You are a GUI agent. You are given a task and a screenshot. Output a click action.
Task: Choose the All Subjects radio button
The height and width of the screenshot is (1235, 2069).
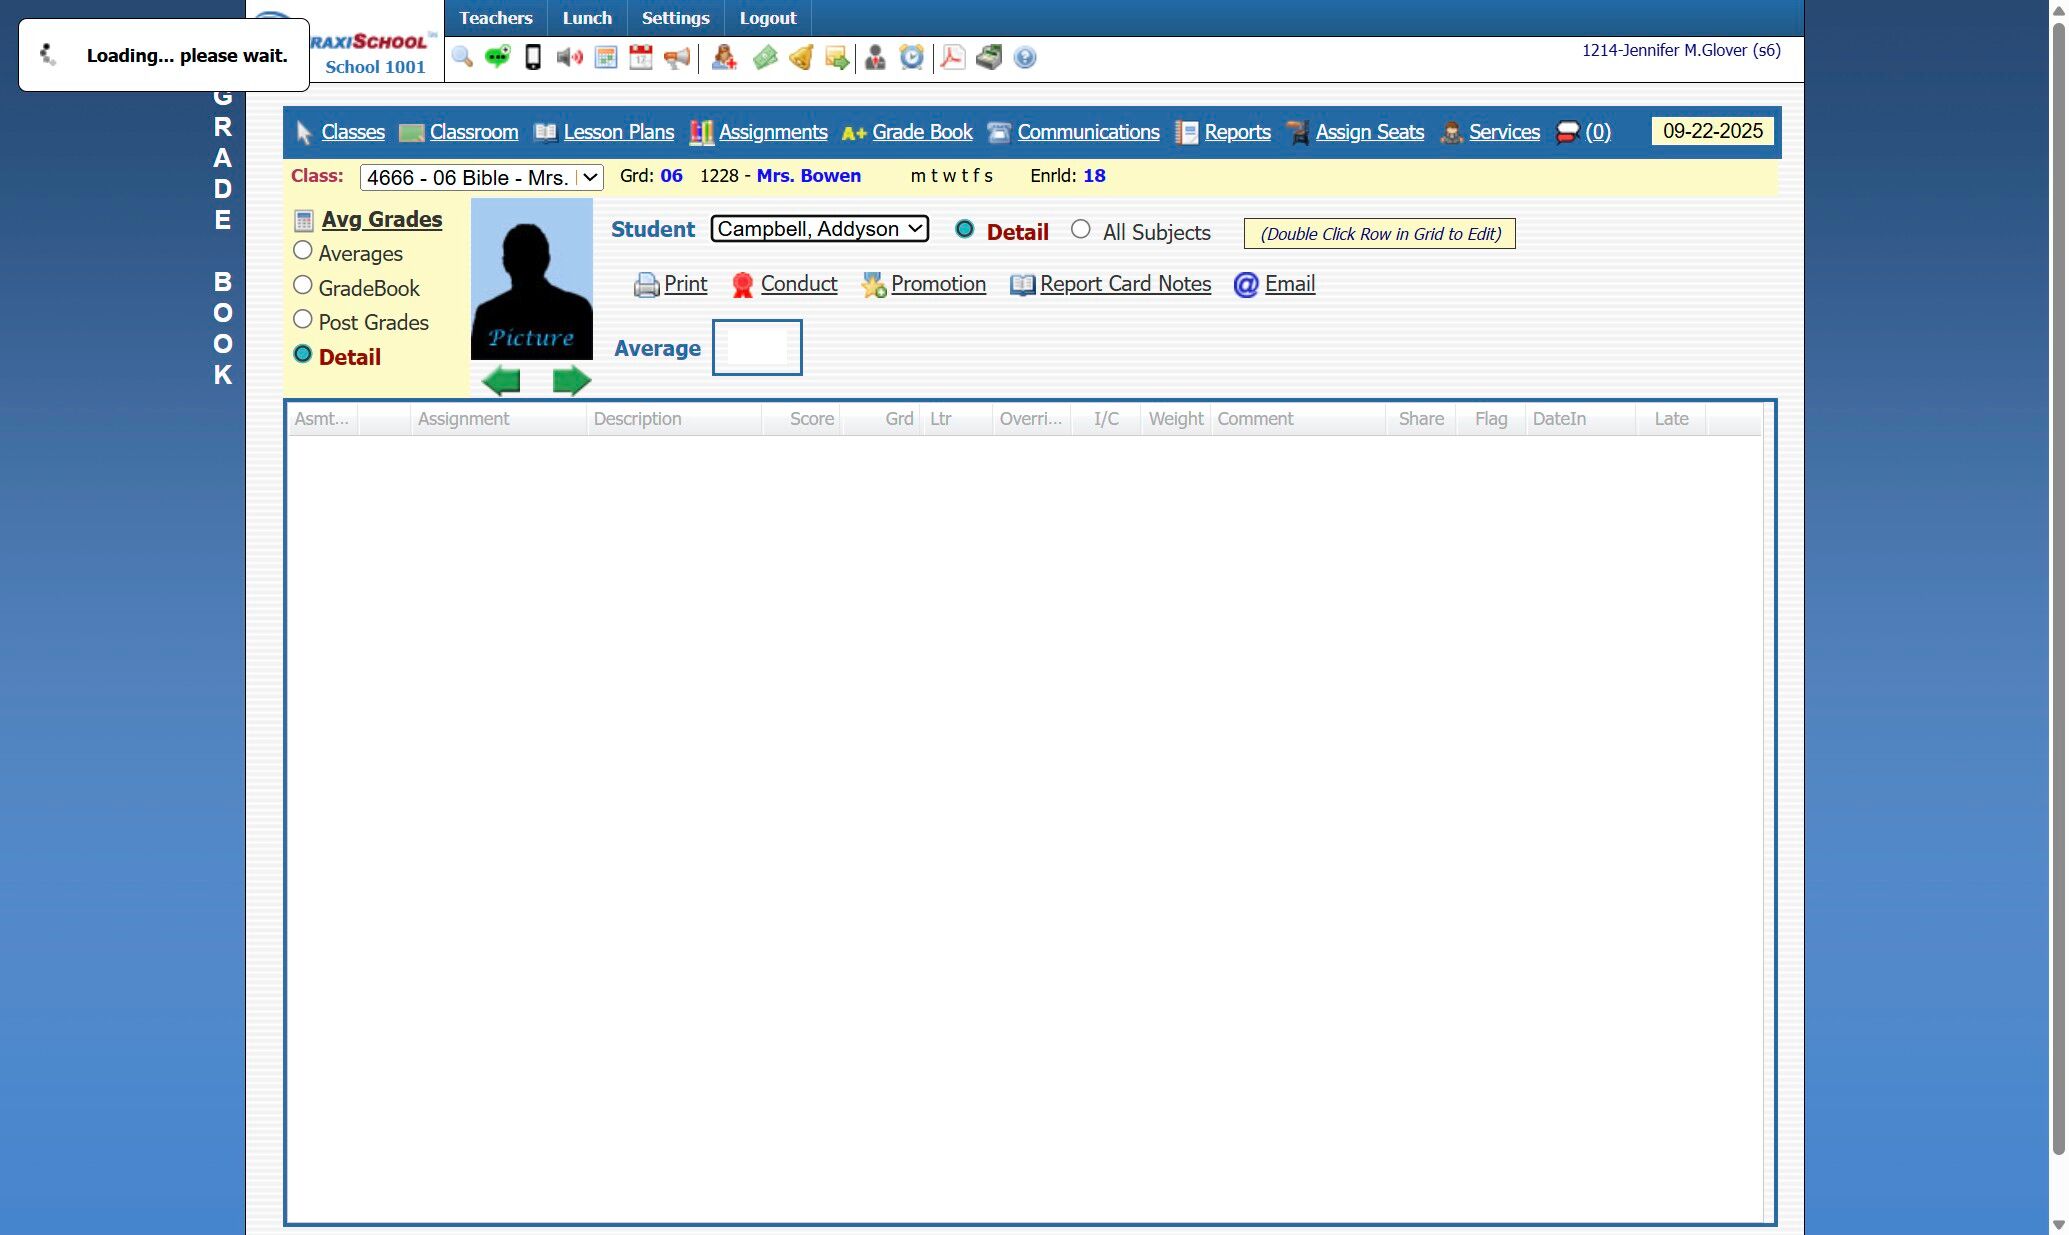tap(1081, 230)
